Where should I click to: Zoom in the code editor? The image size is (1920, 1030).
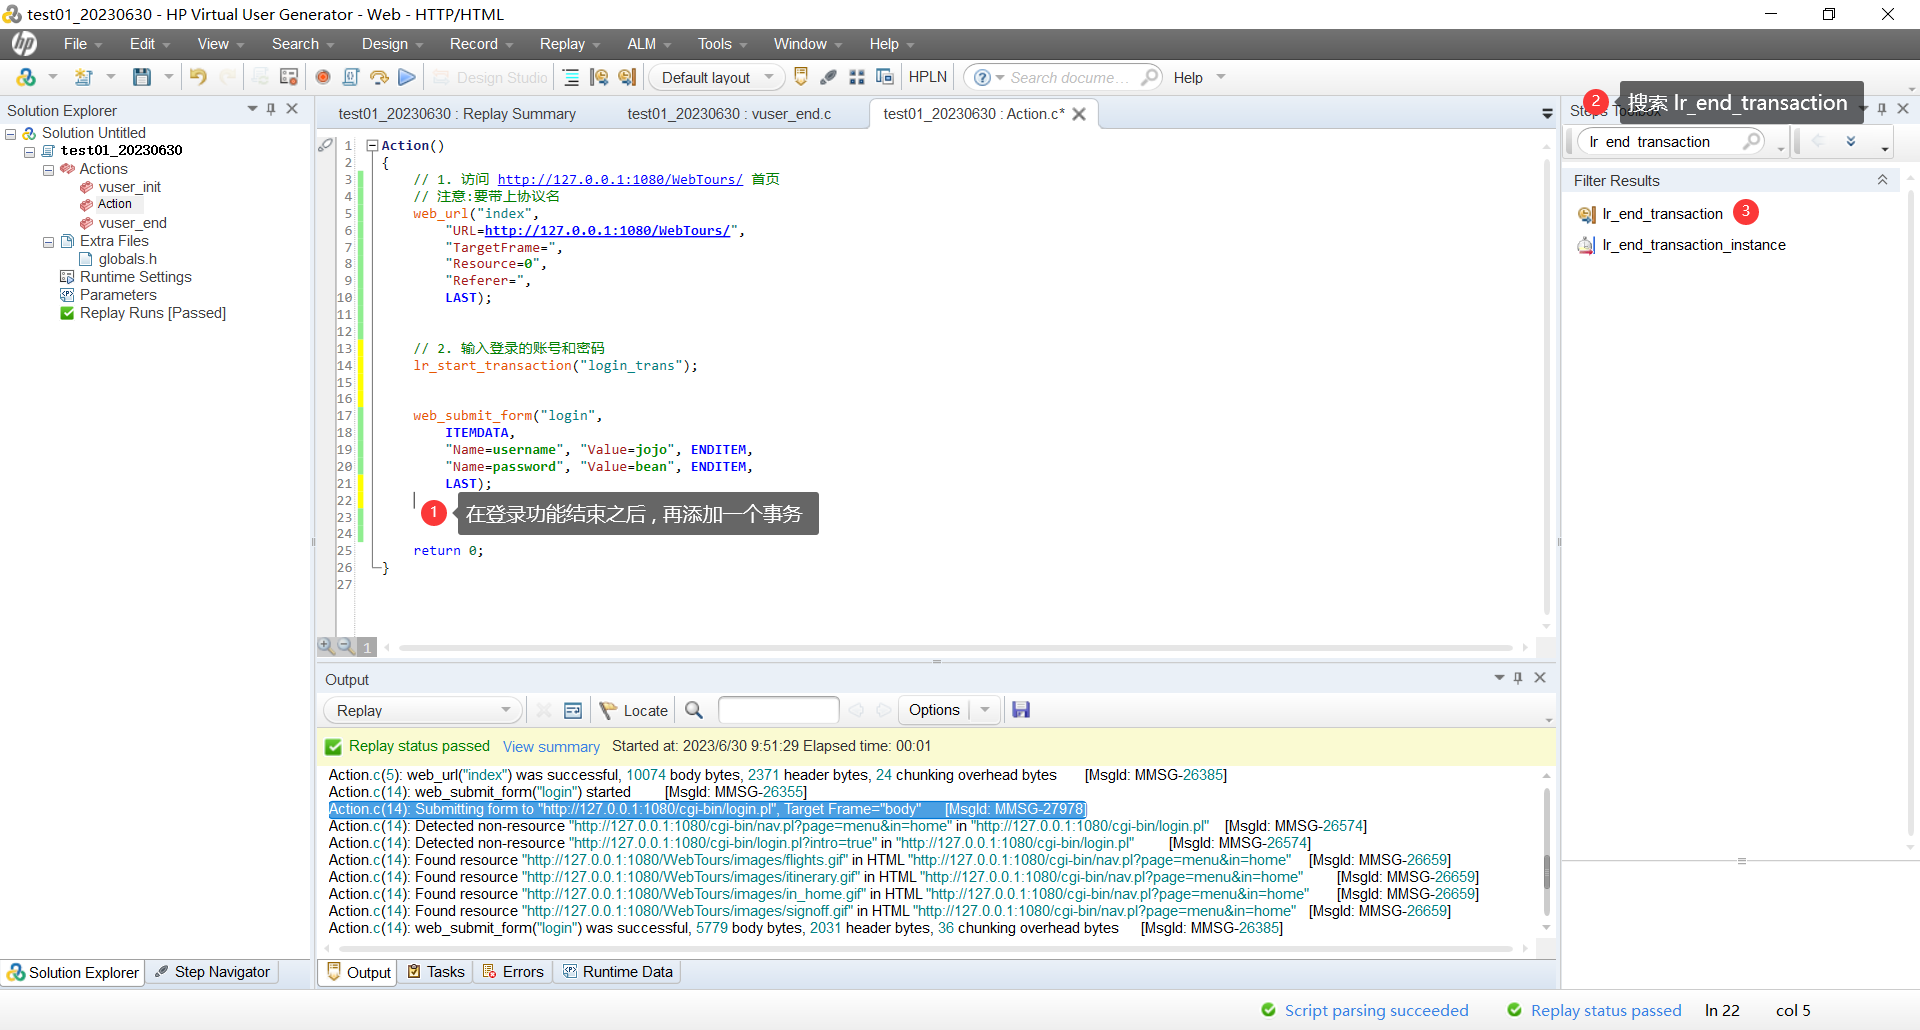pyautogui.click(x=326, y=646)
